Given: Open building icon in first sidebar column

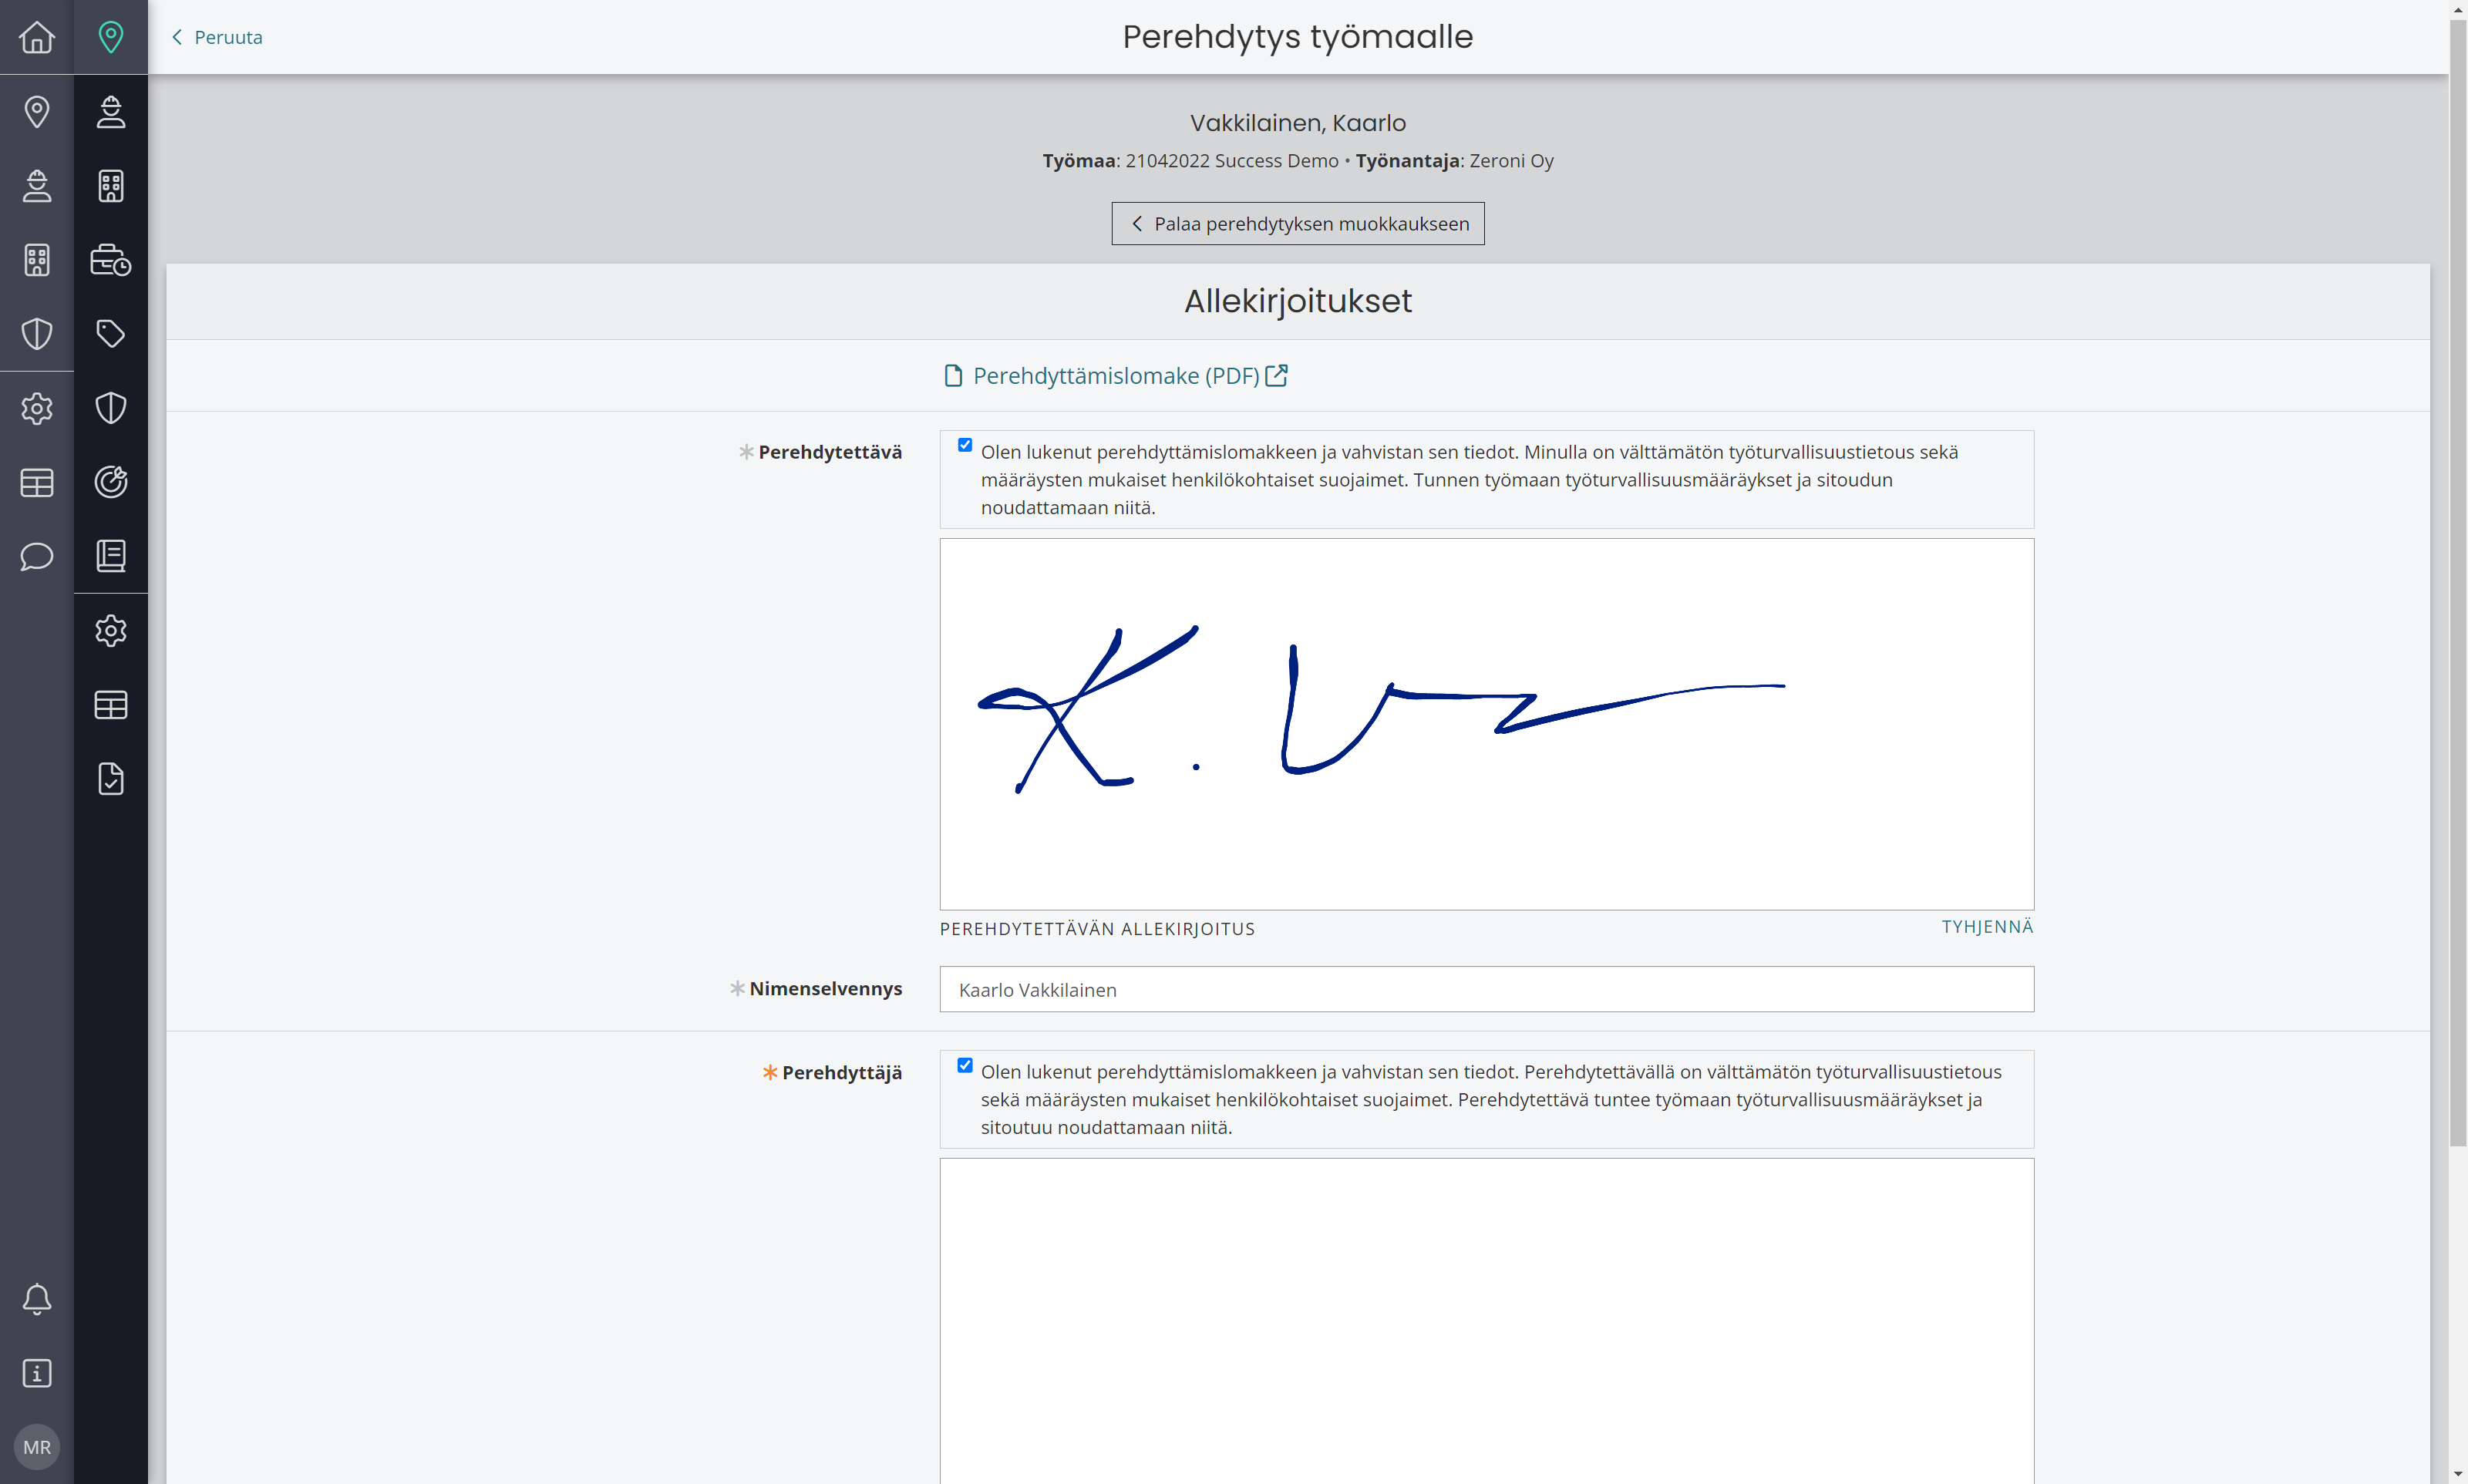Looking at the screenshot, I should coord(37,259).
